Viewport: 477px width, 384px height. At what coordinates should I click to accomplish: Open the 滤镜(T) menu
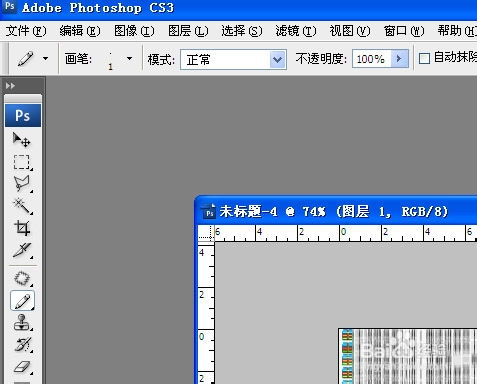tap(296, 31)
